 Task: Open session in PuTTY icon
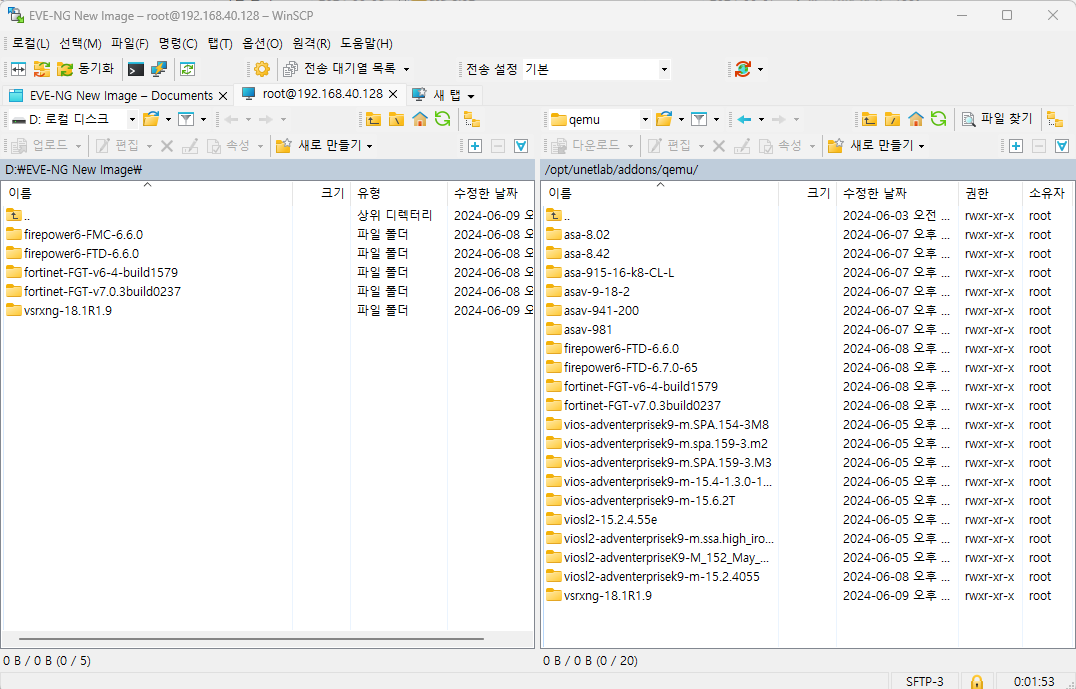tap(159, 69)
